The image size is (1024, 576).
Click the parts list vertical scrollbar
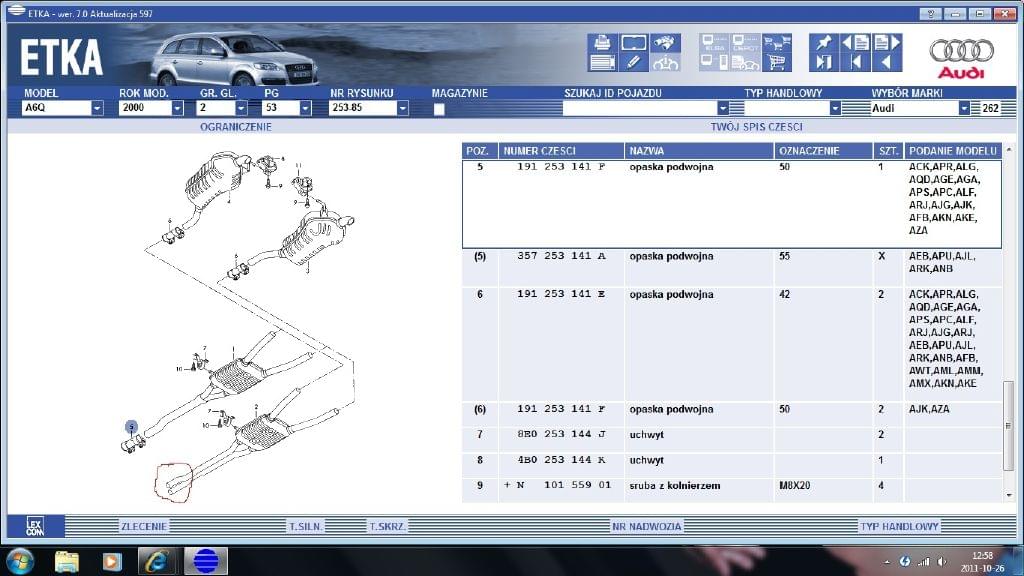(x=1008, y=425)
